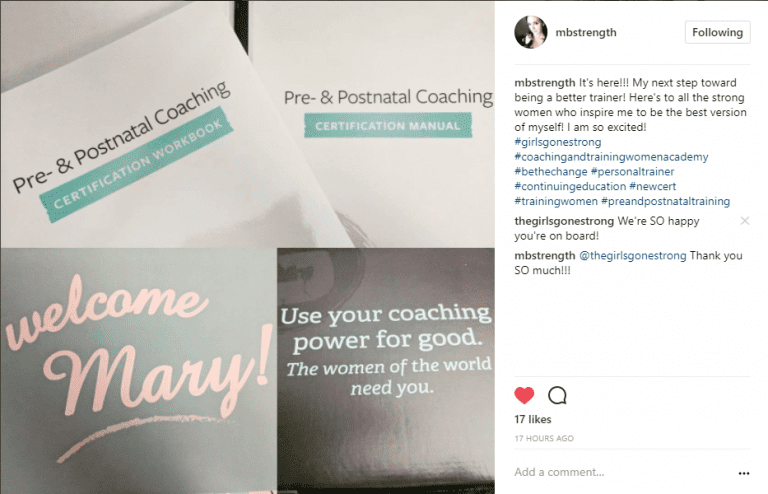The width and height of the screenshot is (768, 494).
Task: Click the 17 hours ago timestamp
Action: pyautogui.click(x=544, y=438)
